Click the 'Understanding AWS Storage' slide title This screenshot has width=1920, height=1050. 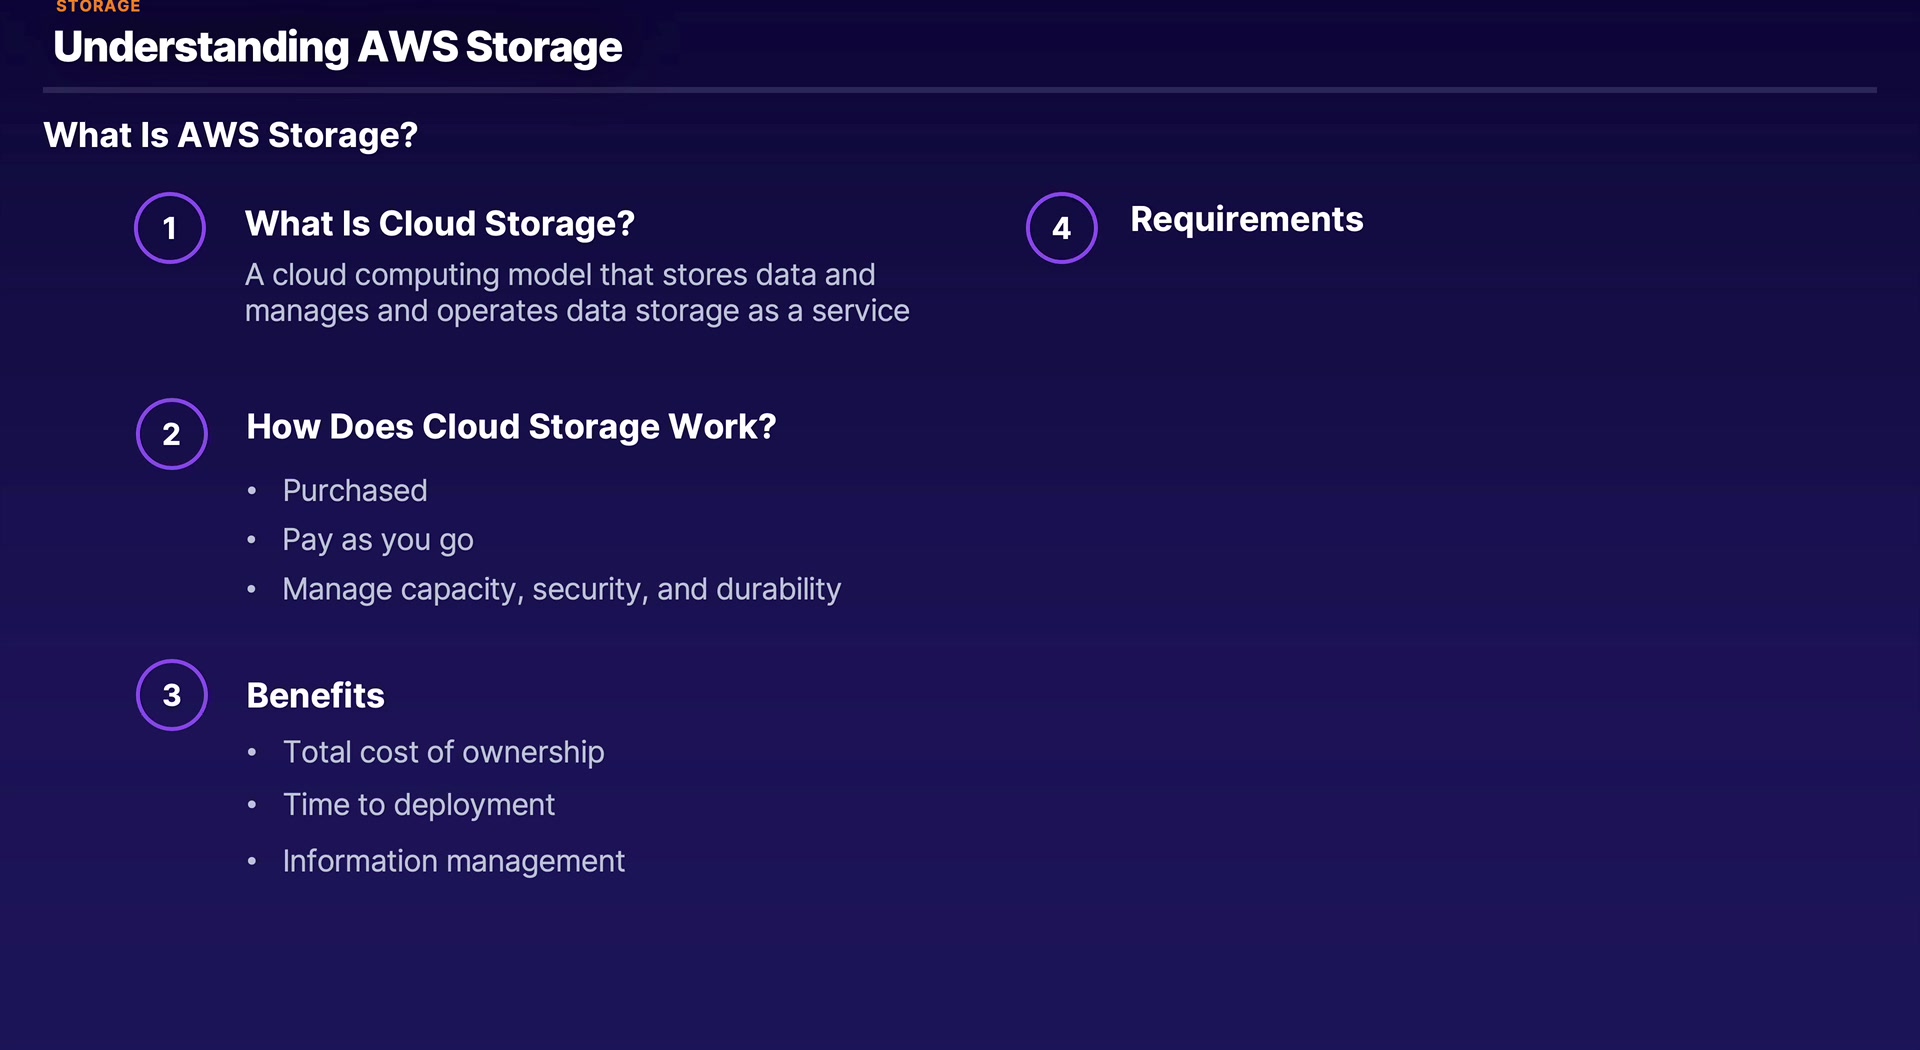pos(338,47)
